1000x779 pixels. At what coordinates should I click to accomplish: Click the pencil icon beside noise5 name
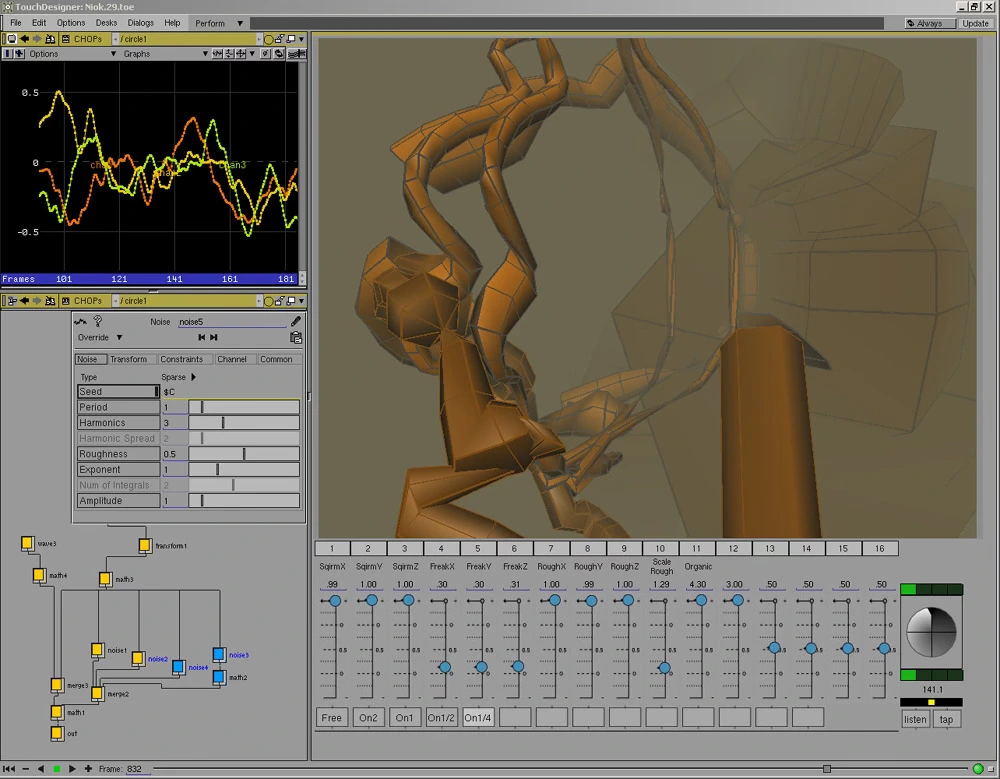pyautogui.click(x=296, y=322)
